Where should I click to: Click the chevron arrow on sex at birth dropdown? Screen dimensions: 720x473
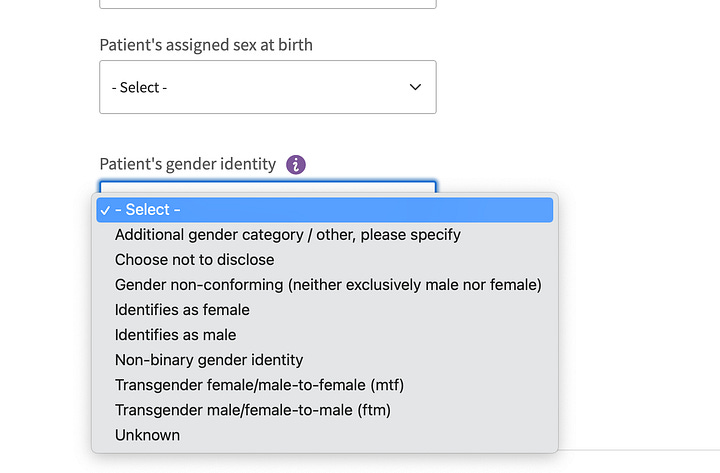416,87
